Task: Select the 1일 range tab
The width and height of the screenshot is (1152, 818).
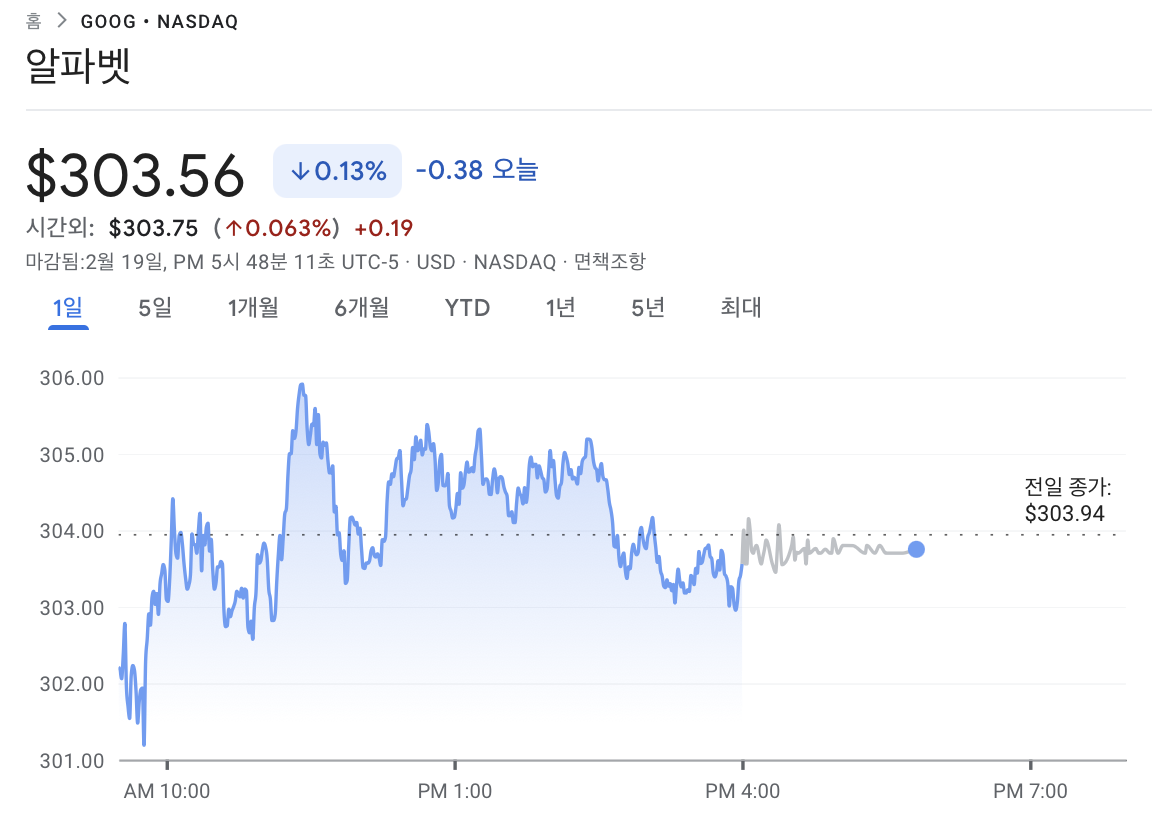Action: pyautogui.click(x=68, y=308)
